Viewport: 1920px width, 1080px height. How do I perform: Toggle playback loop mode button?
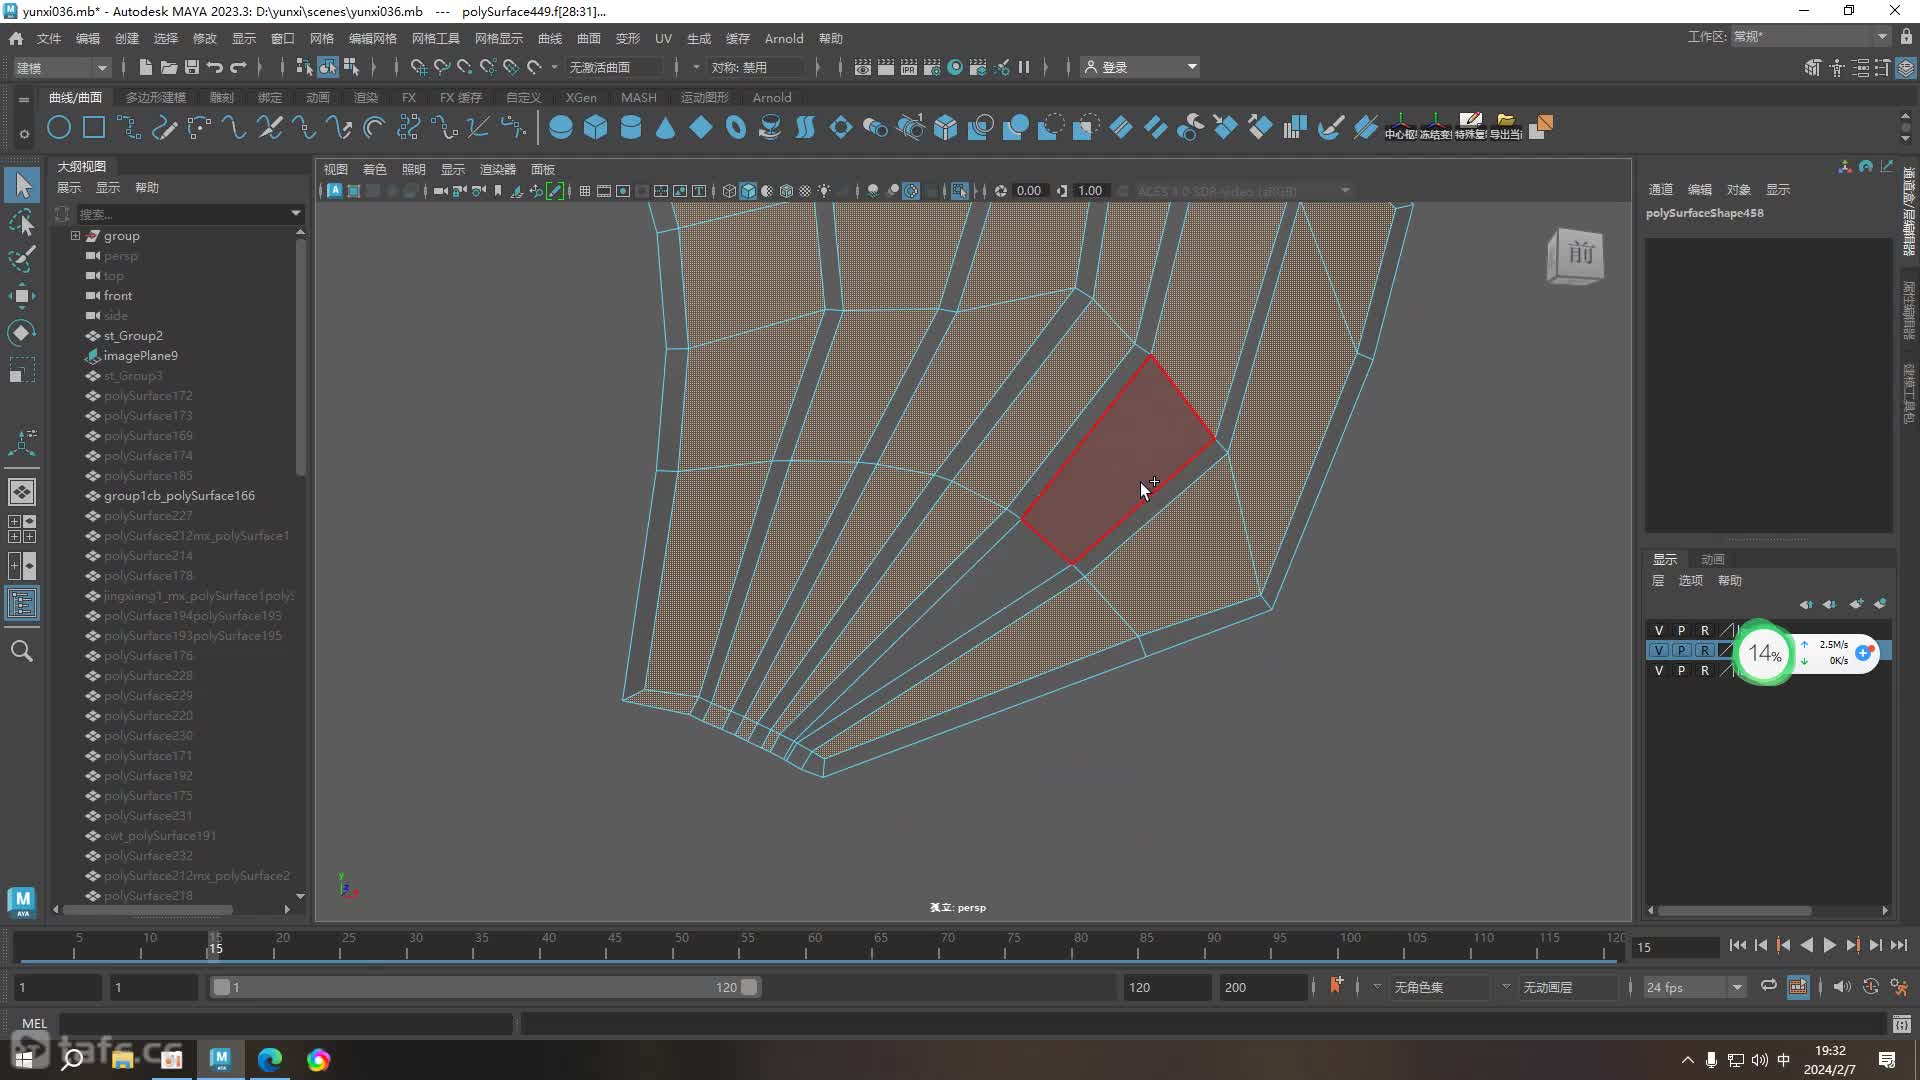(x=1769, y=987)
